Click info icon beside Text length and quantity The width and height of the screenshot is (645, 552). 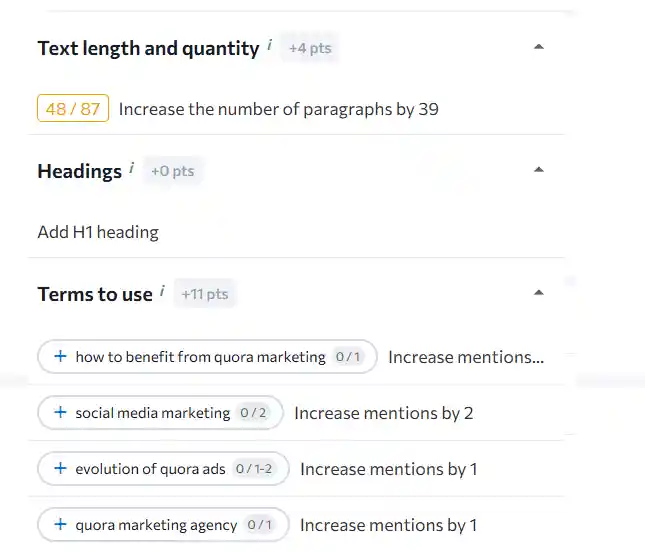coord(269,44)
